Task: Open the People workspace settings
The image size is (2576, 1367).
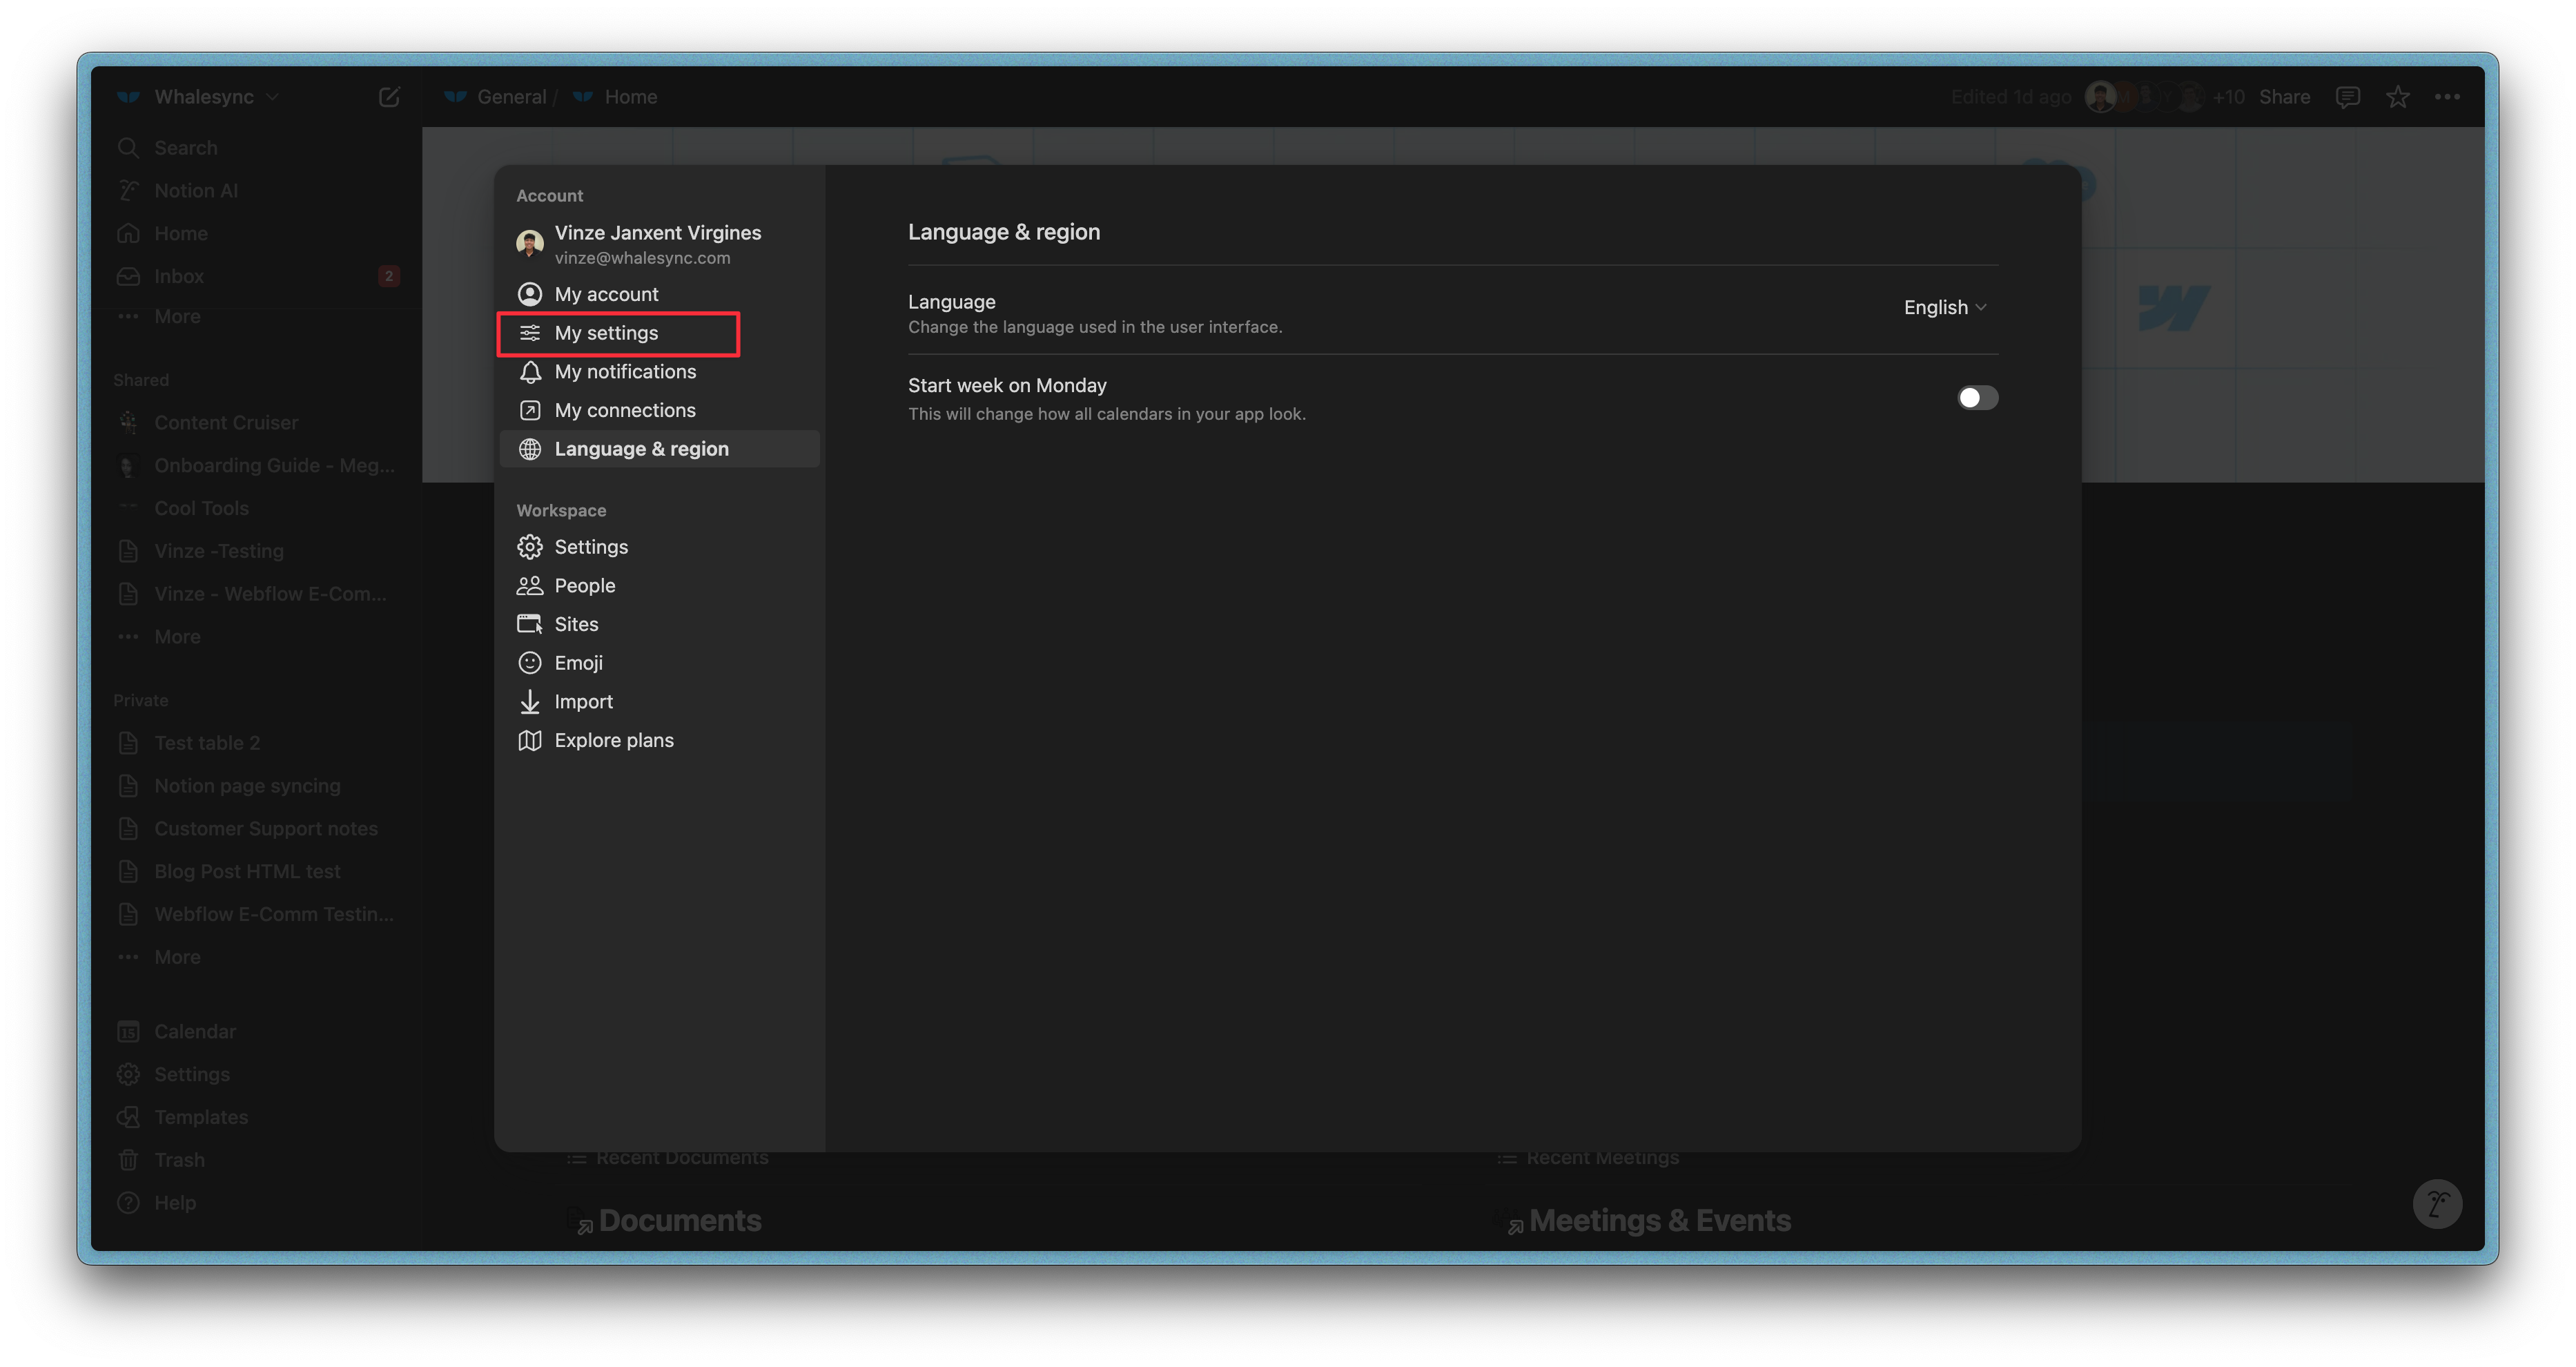Action: click(x=584, y=586)
